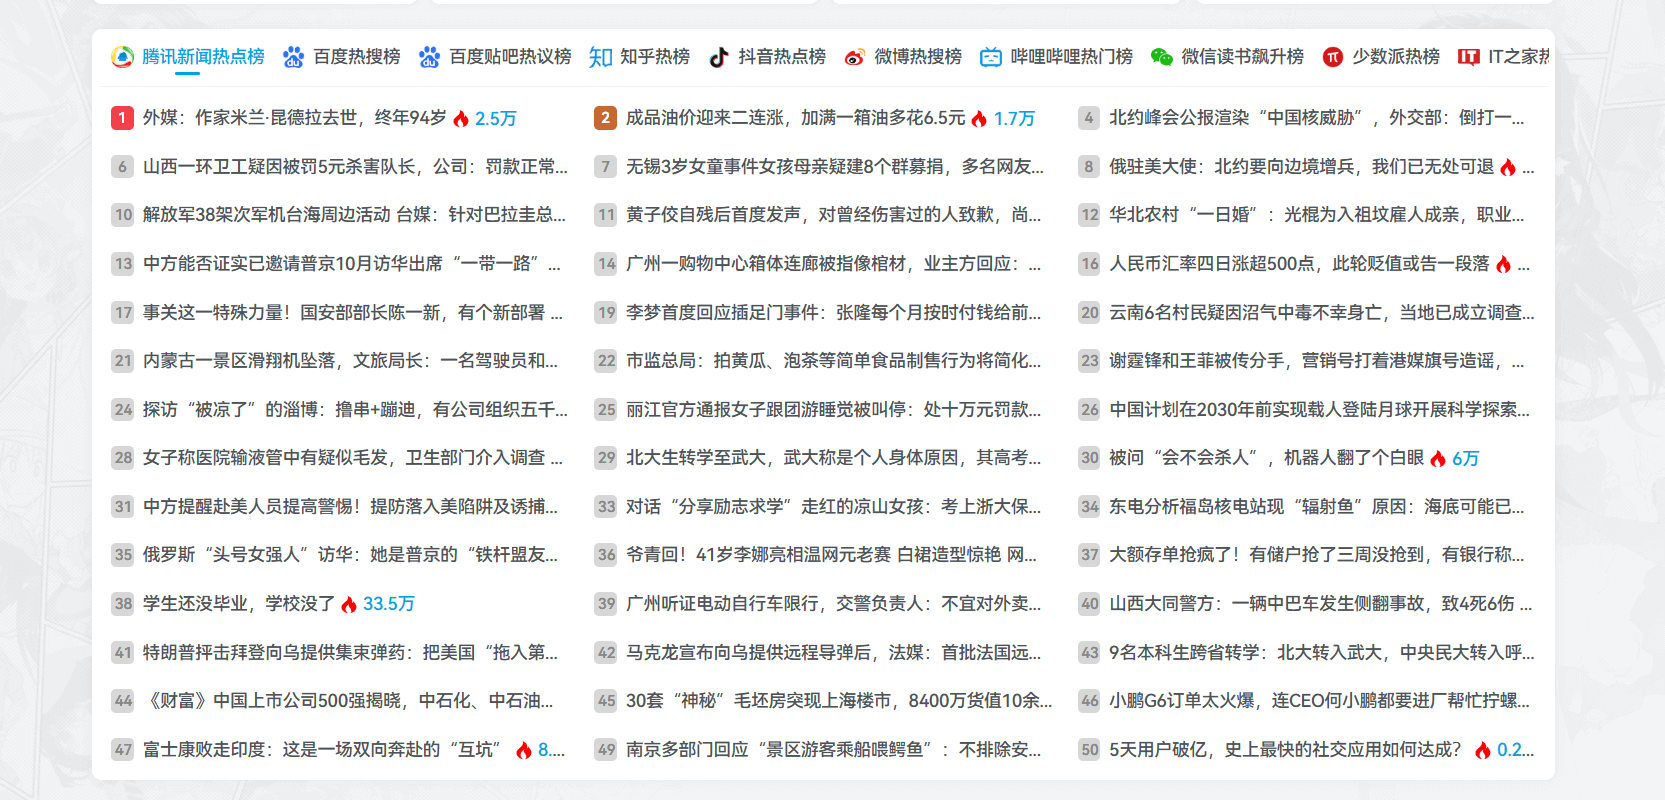
Task: Click the Zhihu 知 logo icon
Action: pos(600,57)
